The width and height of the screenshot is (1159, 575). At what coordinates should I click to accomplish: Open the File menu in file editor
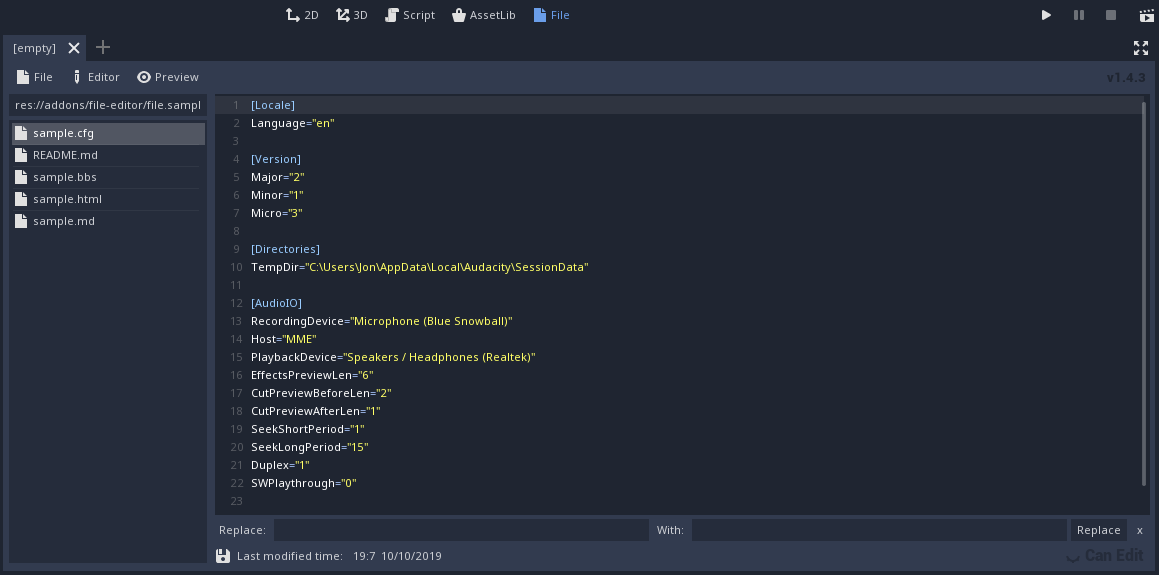pyautogui.click(x=35, y=77)
